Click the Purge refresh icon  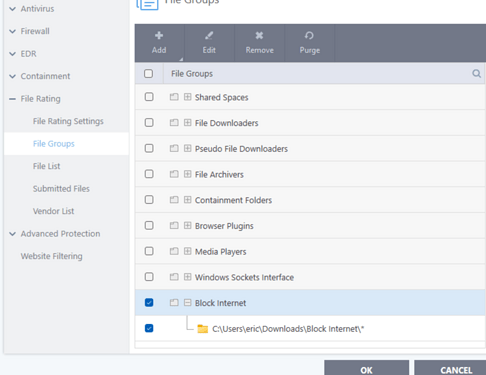click(x=309, y=35)
